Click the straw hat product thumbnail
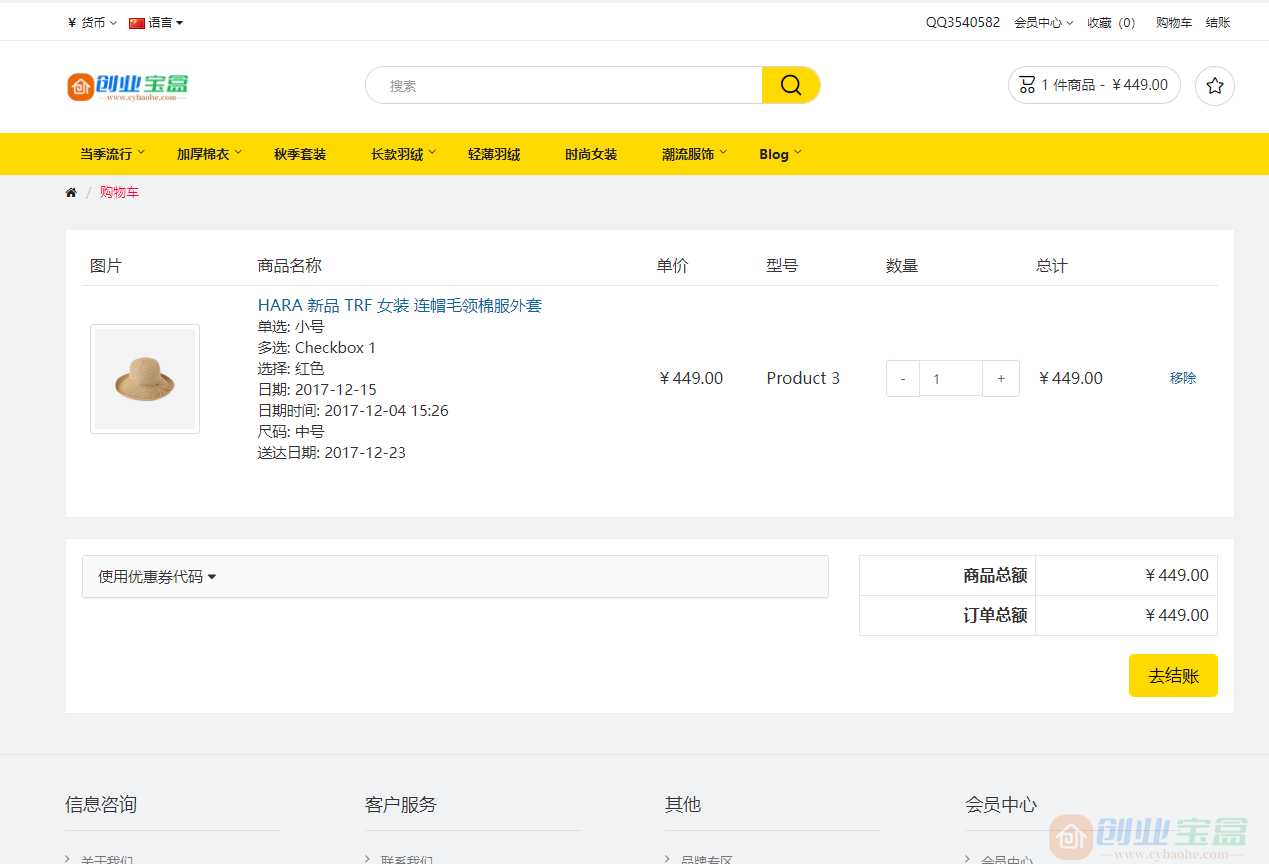This screenshot has height=864, width=1269. [x=145, y=379]
